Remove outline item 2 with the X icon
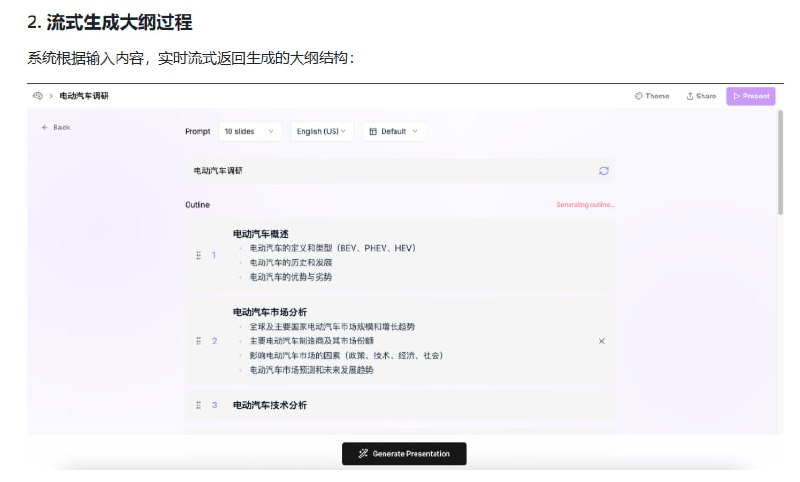800x482 pixels. (601, 341)
